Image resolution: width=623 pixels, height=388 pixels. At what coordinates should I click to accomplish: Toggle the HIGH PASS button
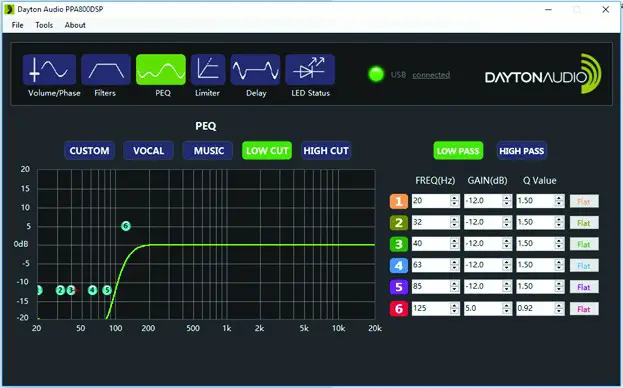522,151
